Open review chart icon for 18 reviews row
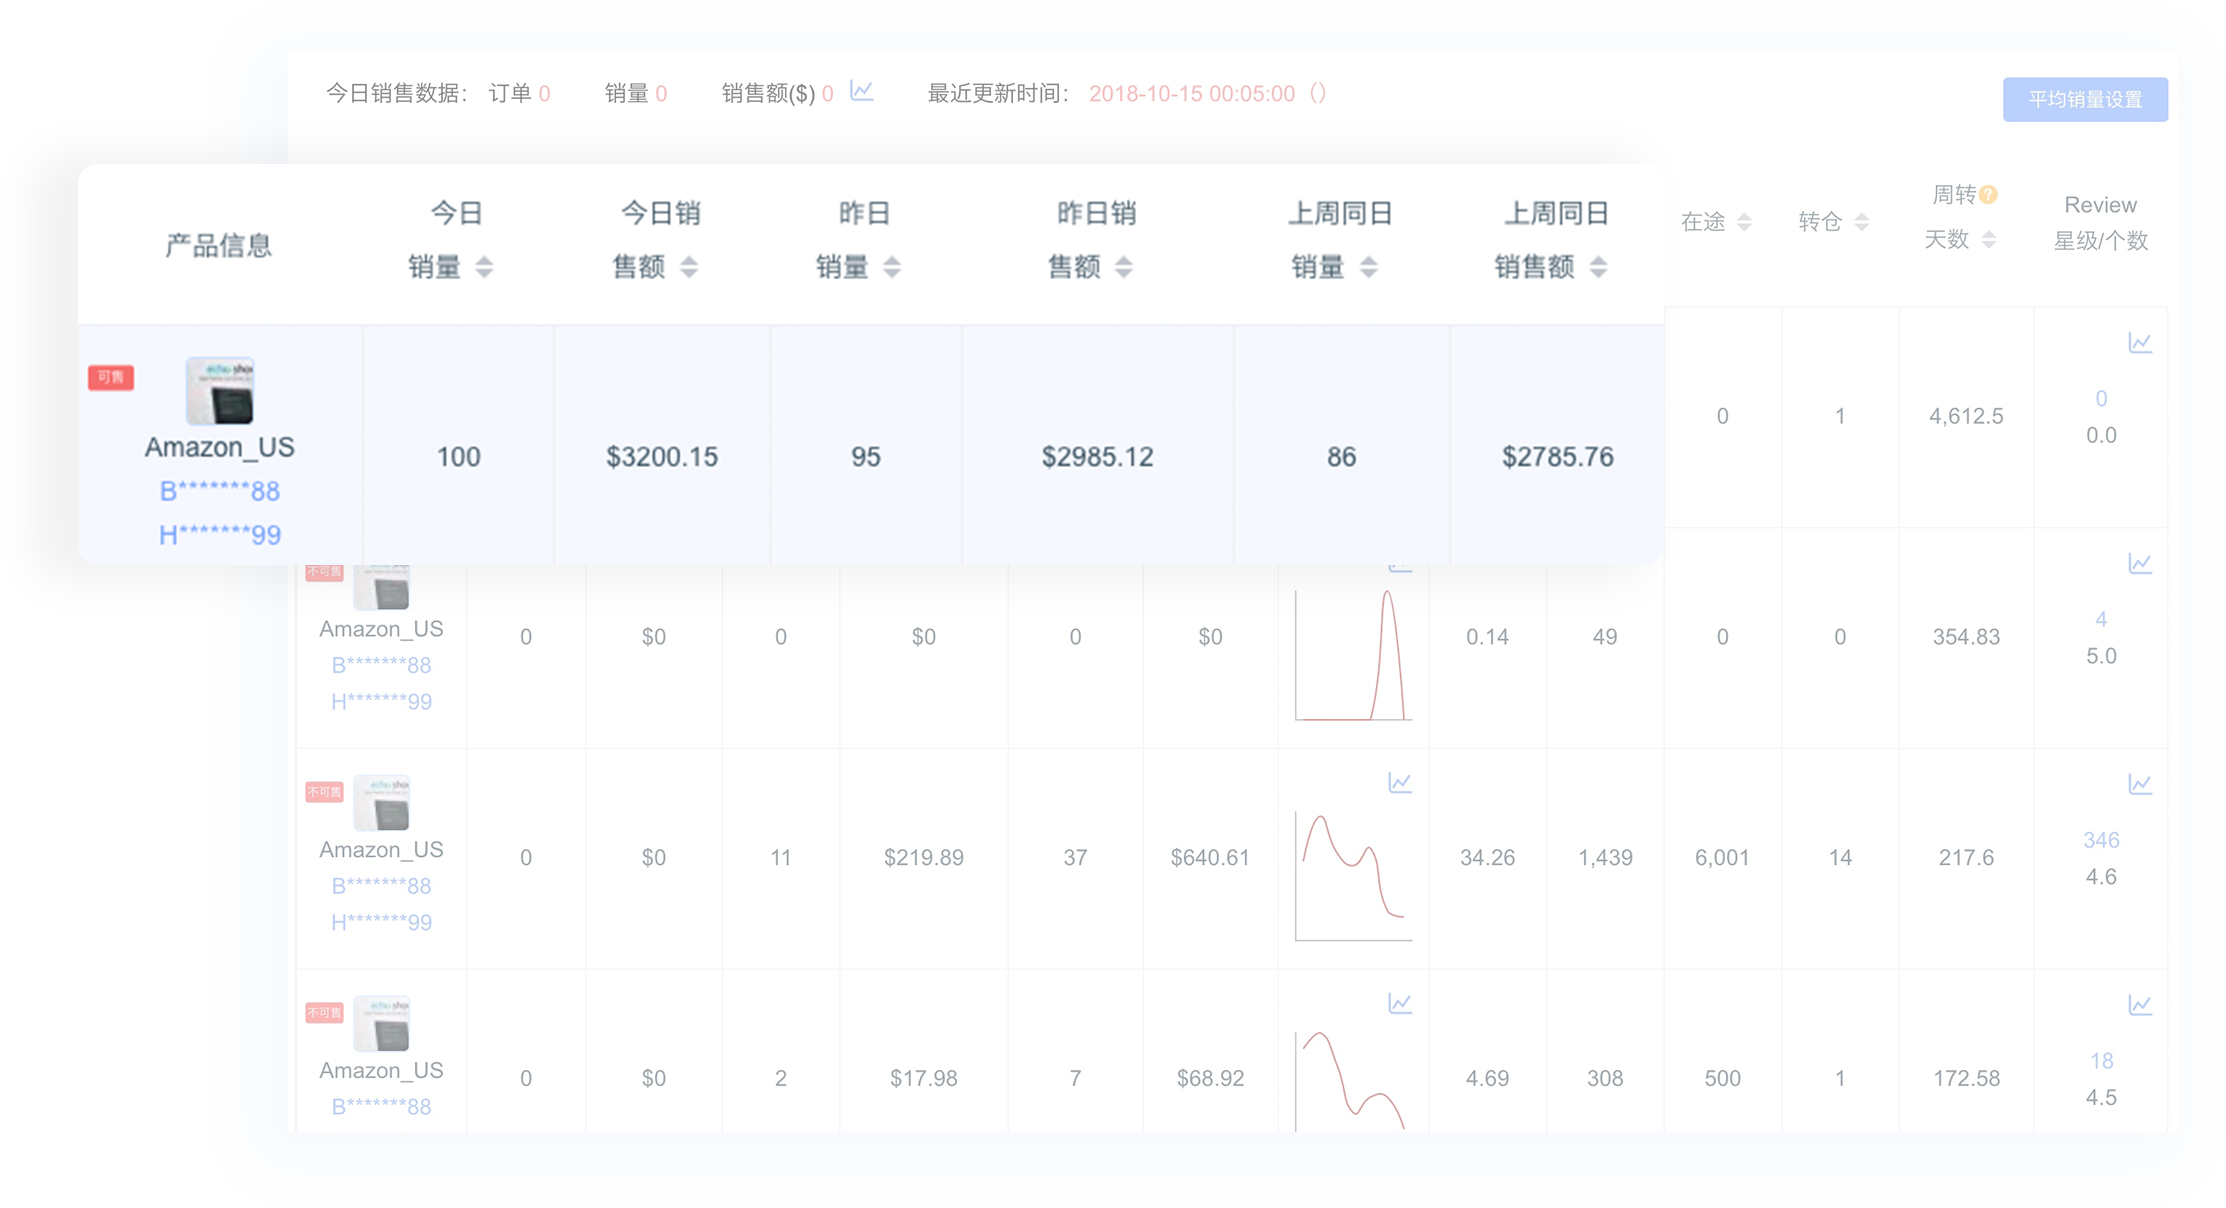The image size is (2226, 1208). point(2140,1005)
